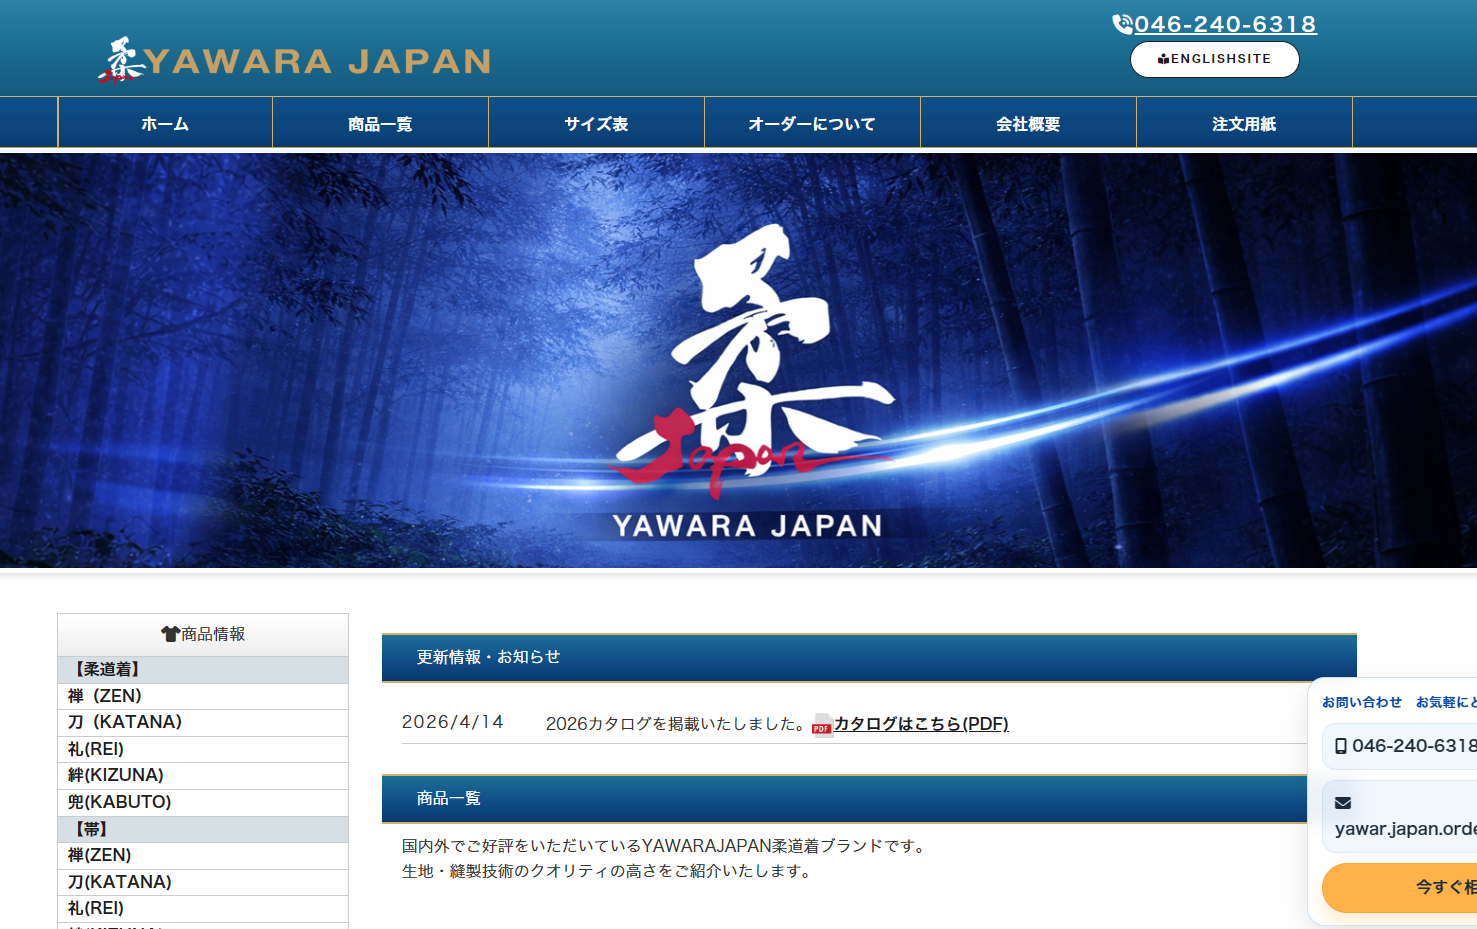The width and height of the screenshot is (1477, 929).
Task: Select 刀(KATANA) under 帯 category
Action: (x=203, y=882)
